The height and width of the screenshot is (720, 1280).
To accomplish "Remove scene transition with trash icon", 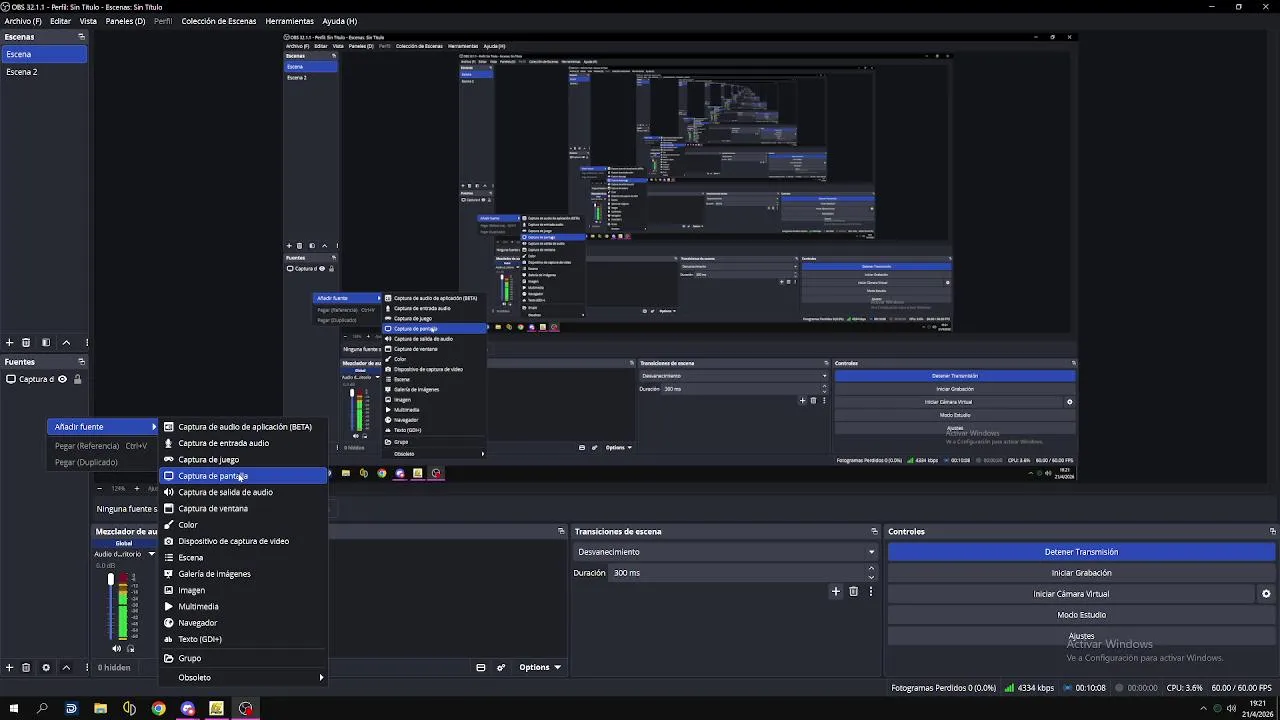I will pos(853,591).
